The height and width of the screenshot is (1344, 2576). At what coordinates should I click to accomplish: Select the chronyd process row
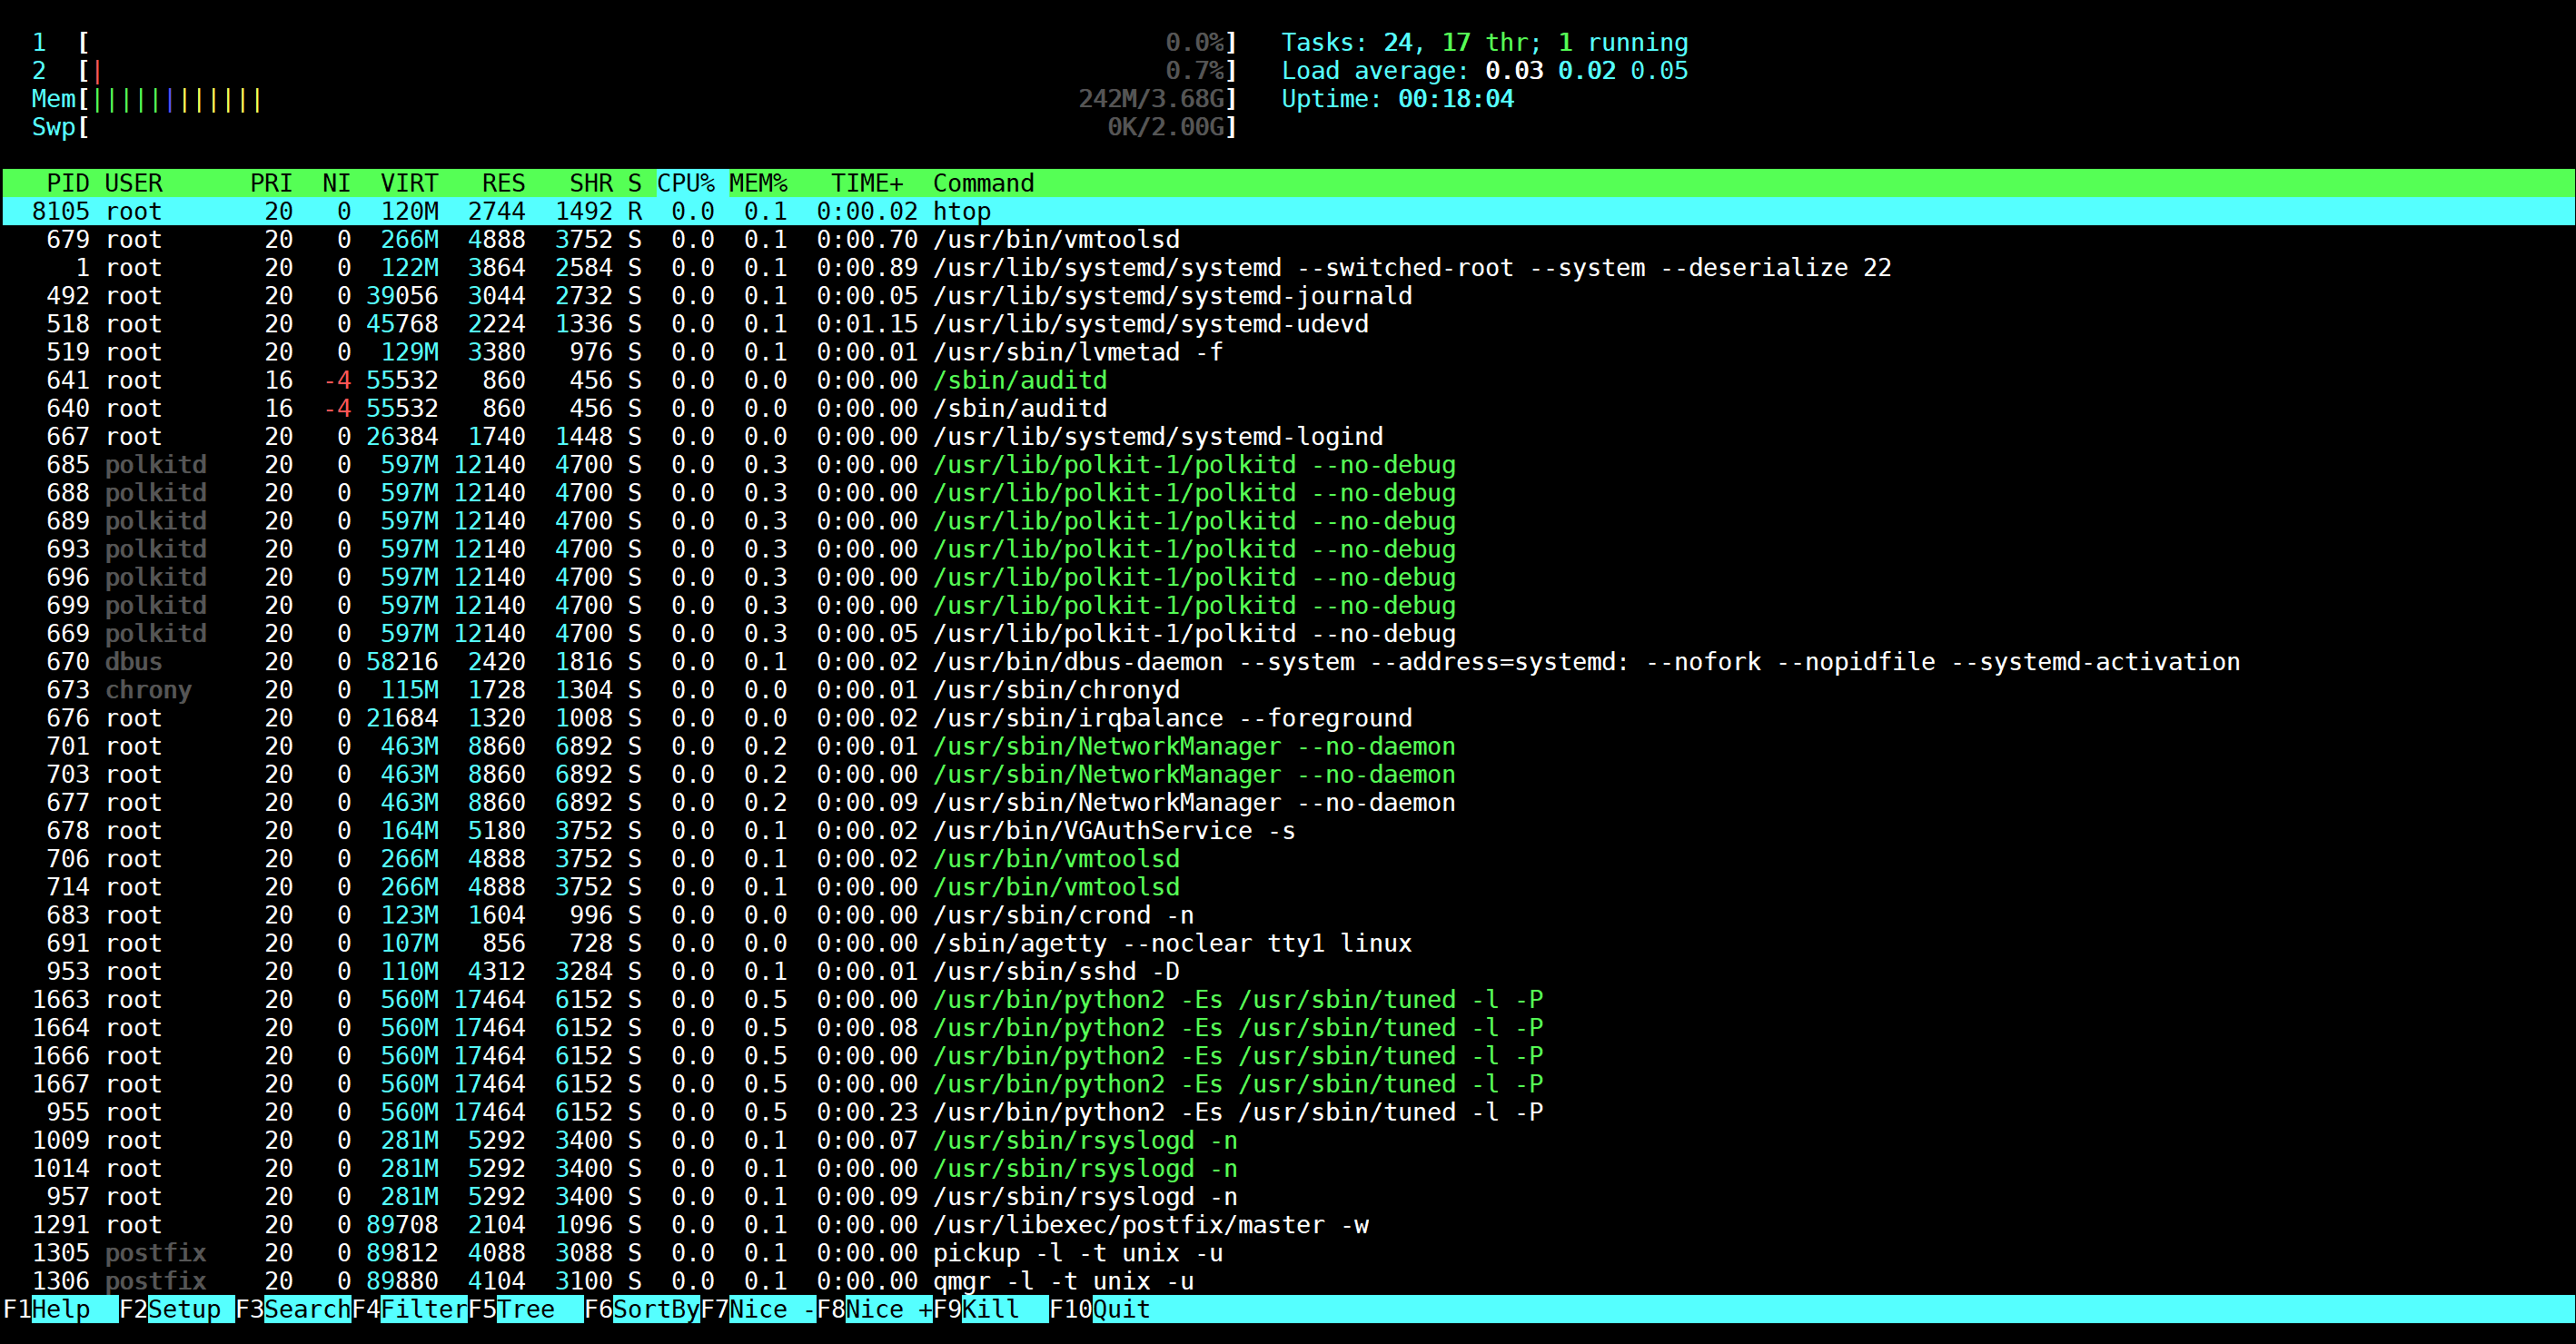click(x=1055, y=690)
